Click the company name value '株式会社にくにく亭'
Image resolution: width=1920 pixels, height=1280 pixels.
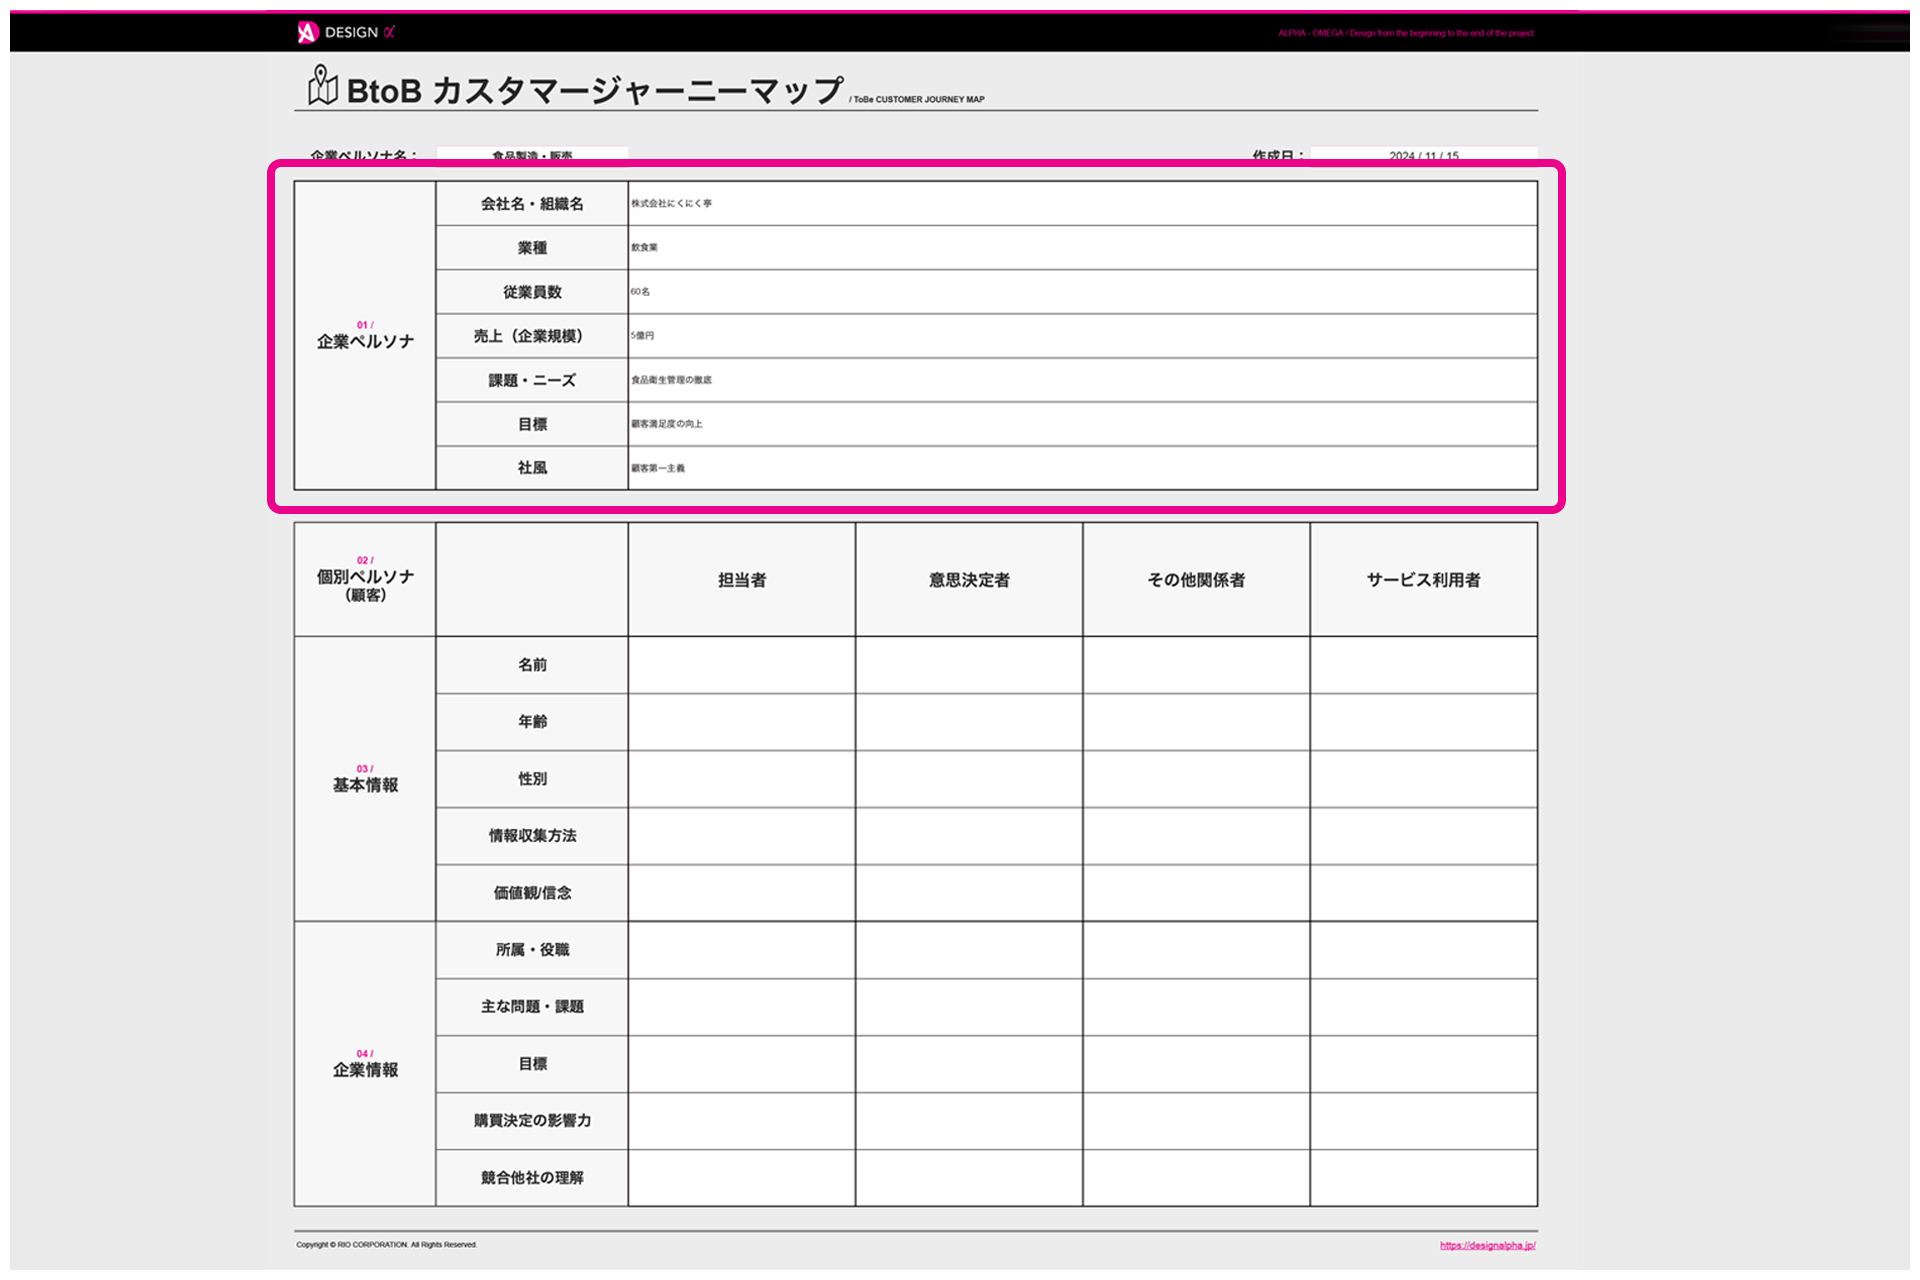(671, 203)
